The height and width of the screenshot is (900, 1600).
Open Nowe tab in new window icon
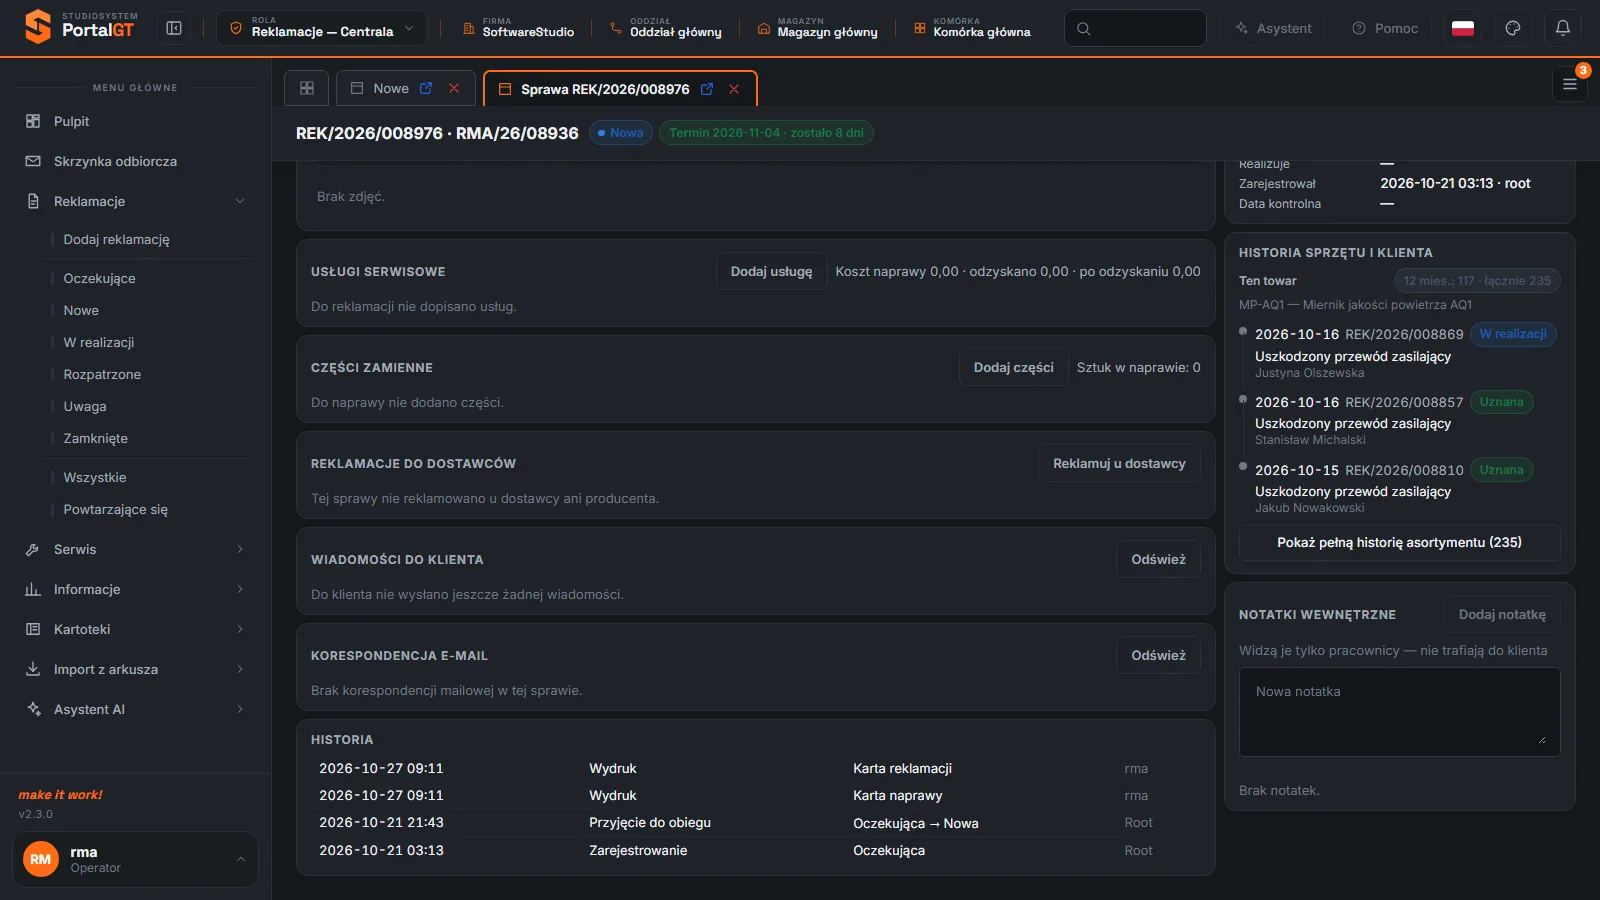point(426,88)
